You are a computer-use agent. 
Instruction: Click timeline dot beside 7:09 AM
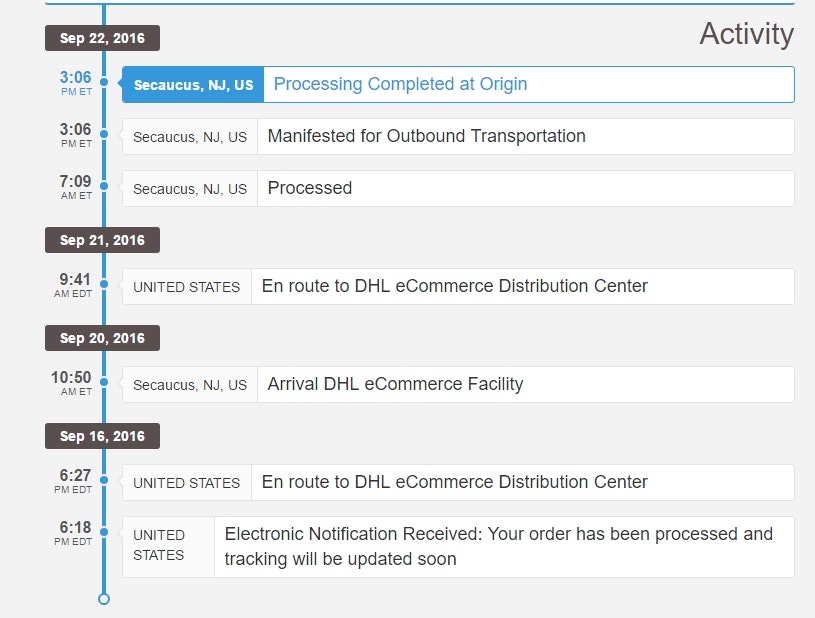pyautogui.click(x=104, y=188)
